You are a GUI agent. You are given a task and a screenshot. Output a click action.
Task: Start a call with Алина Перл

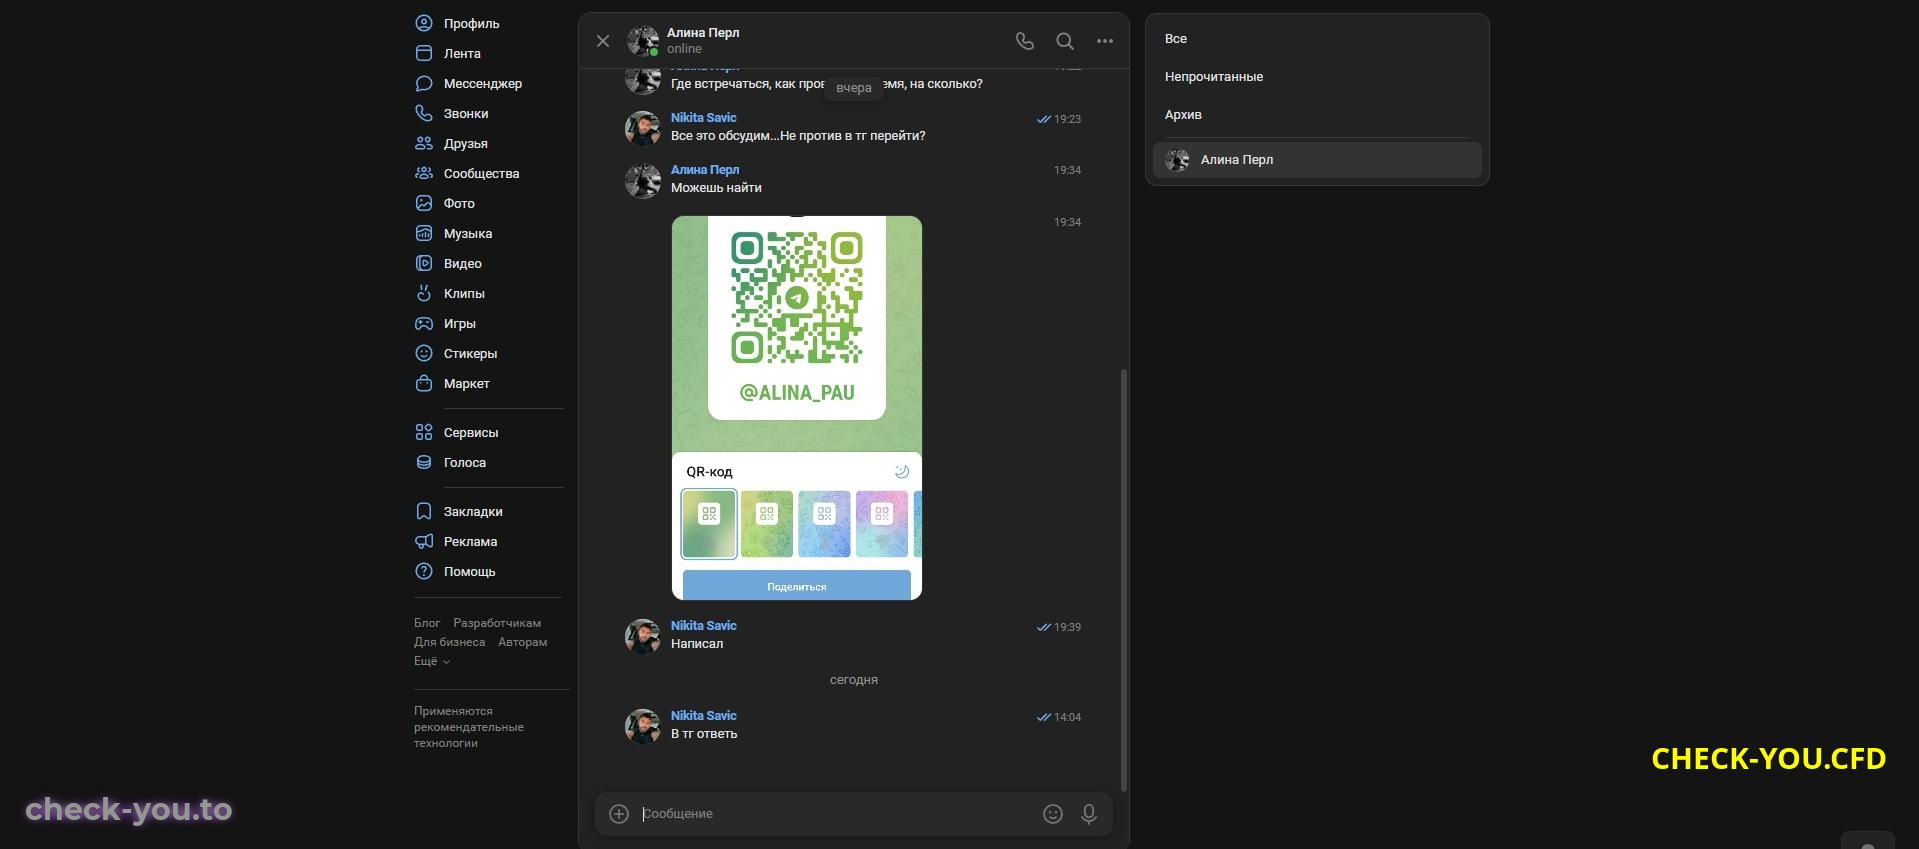[x=1025, y=41]
